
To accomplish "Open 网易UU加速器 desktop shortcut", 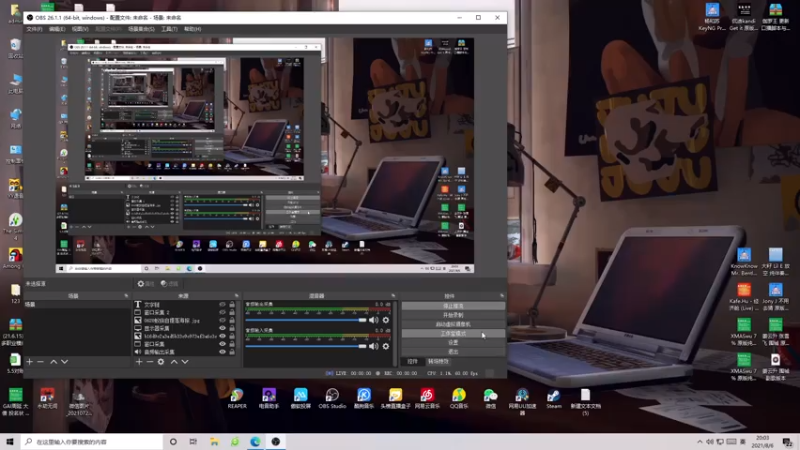I will click(522, 401).
